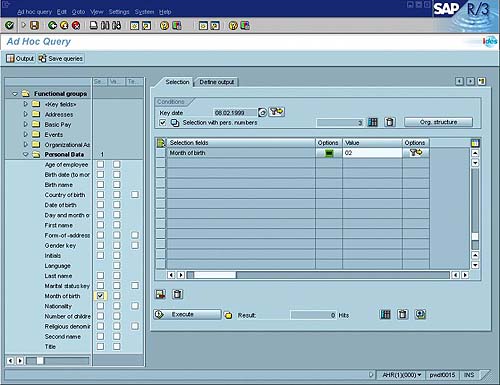
Task: Open the Edit menu
Action: click(x=62, y=12)
